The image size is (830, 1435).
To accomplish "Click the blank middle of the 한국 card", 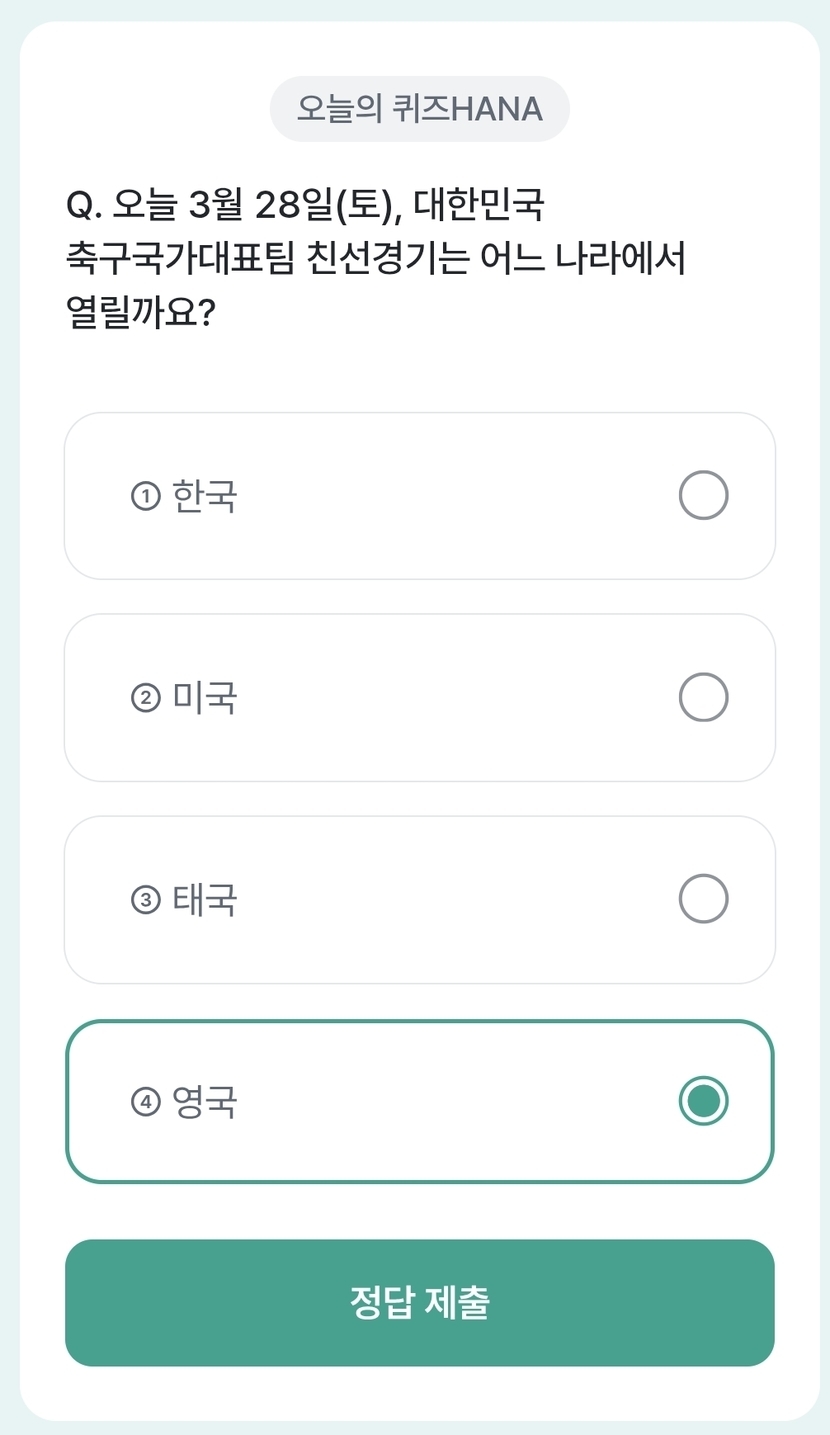I will pyautogui.click(x=450, y=496).
